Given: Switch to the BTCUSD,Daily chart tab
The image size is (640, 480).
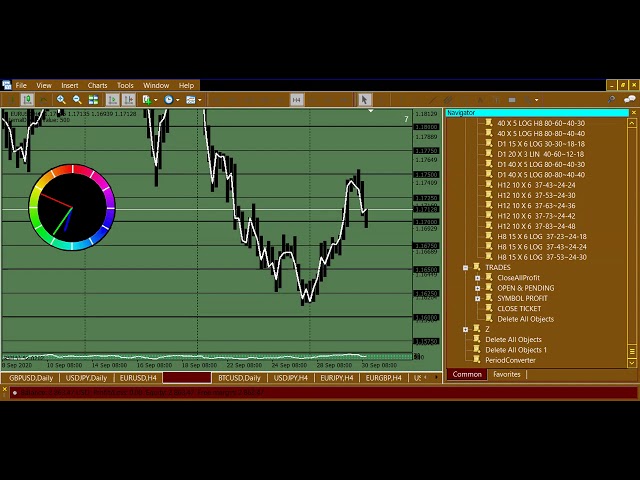Looking at the screenshot, I should tap(239, 378).
